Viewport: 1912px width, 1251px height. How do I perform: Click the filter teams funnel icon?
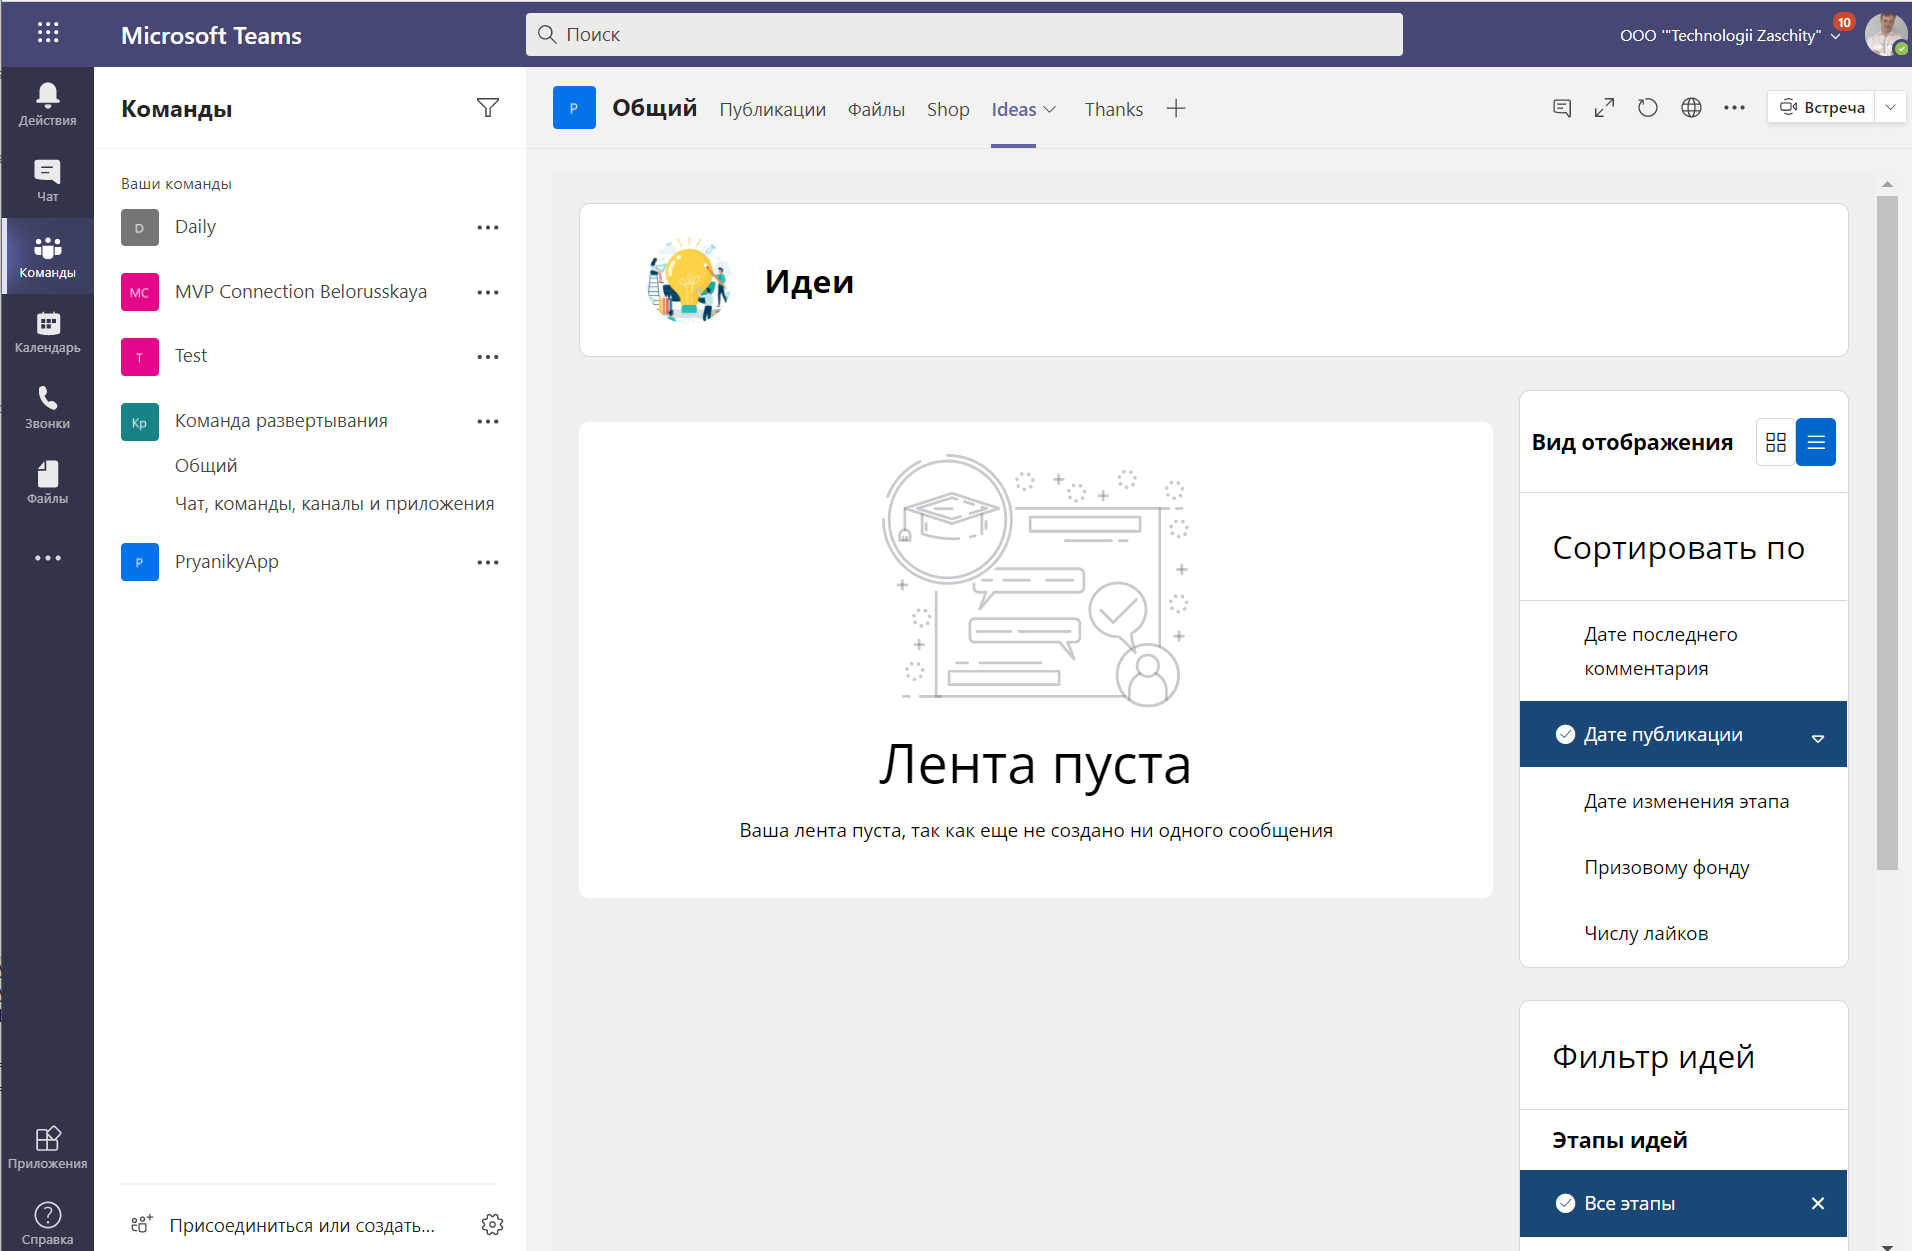(x=488, y=108)
